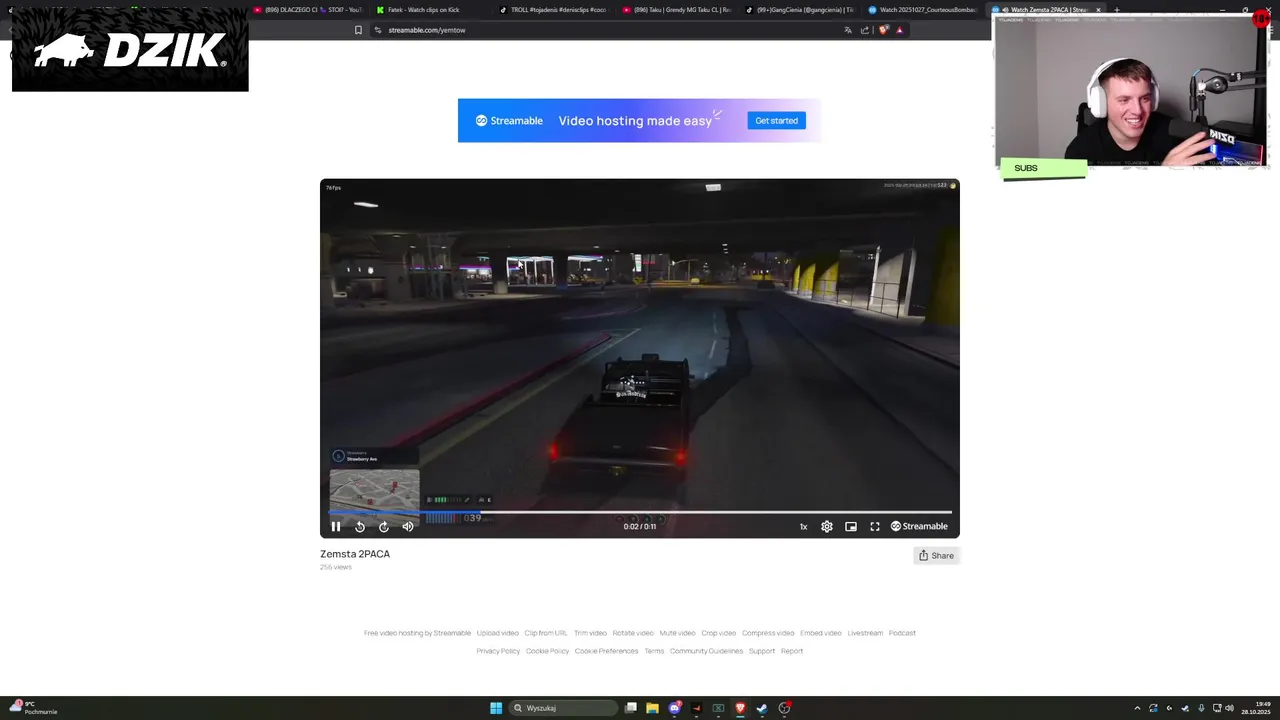The height and width of the screenshot is (720, 1280).
Task: Switch to the DLACZEGO YouTube tab
Action: pyautogui.click(x=307, y=10)
